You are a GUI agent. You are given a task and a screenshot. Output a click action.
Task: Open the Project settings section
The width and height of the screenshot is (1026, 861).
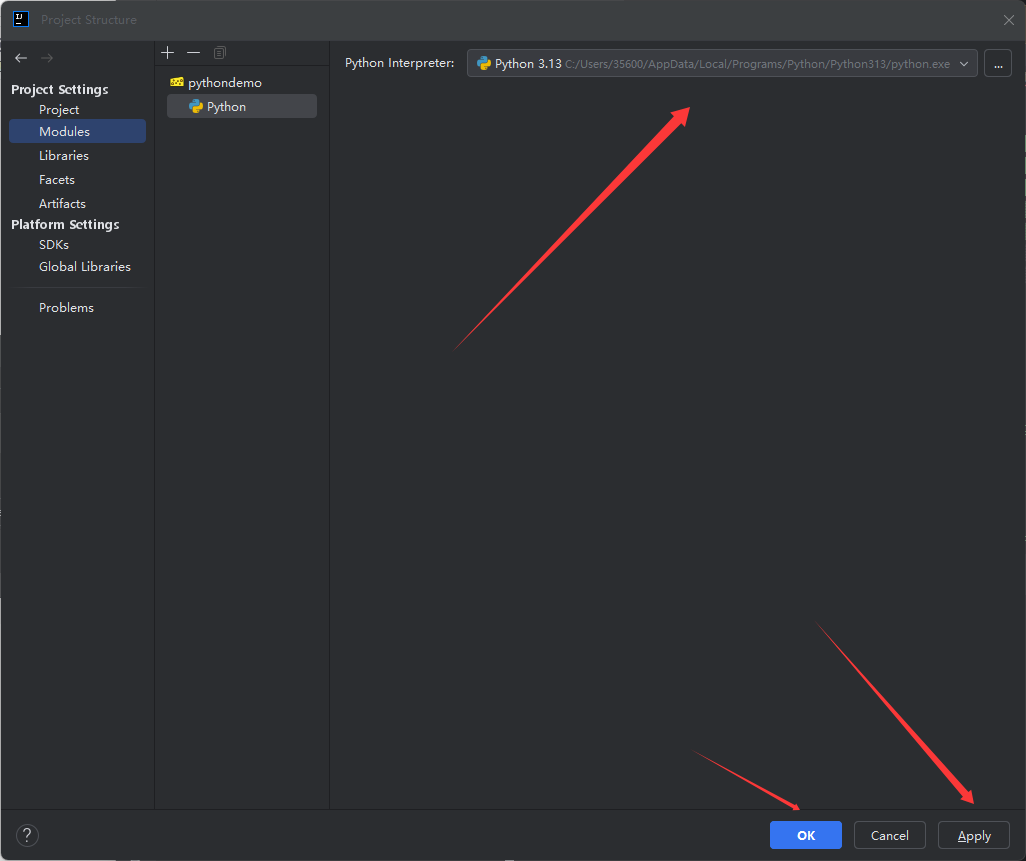click(59, 110)
